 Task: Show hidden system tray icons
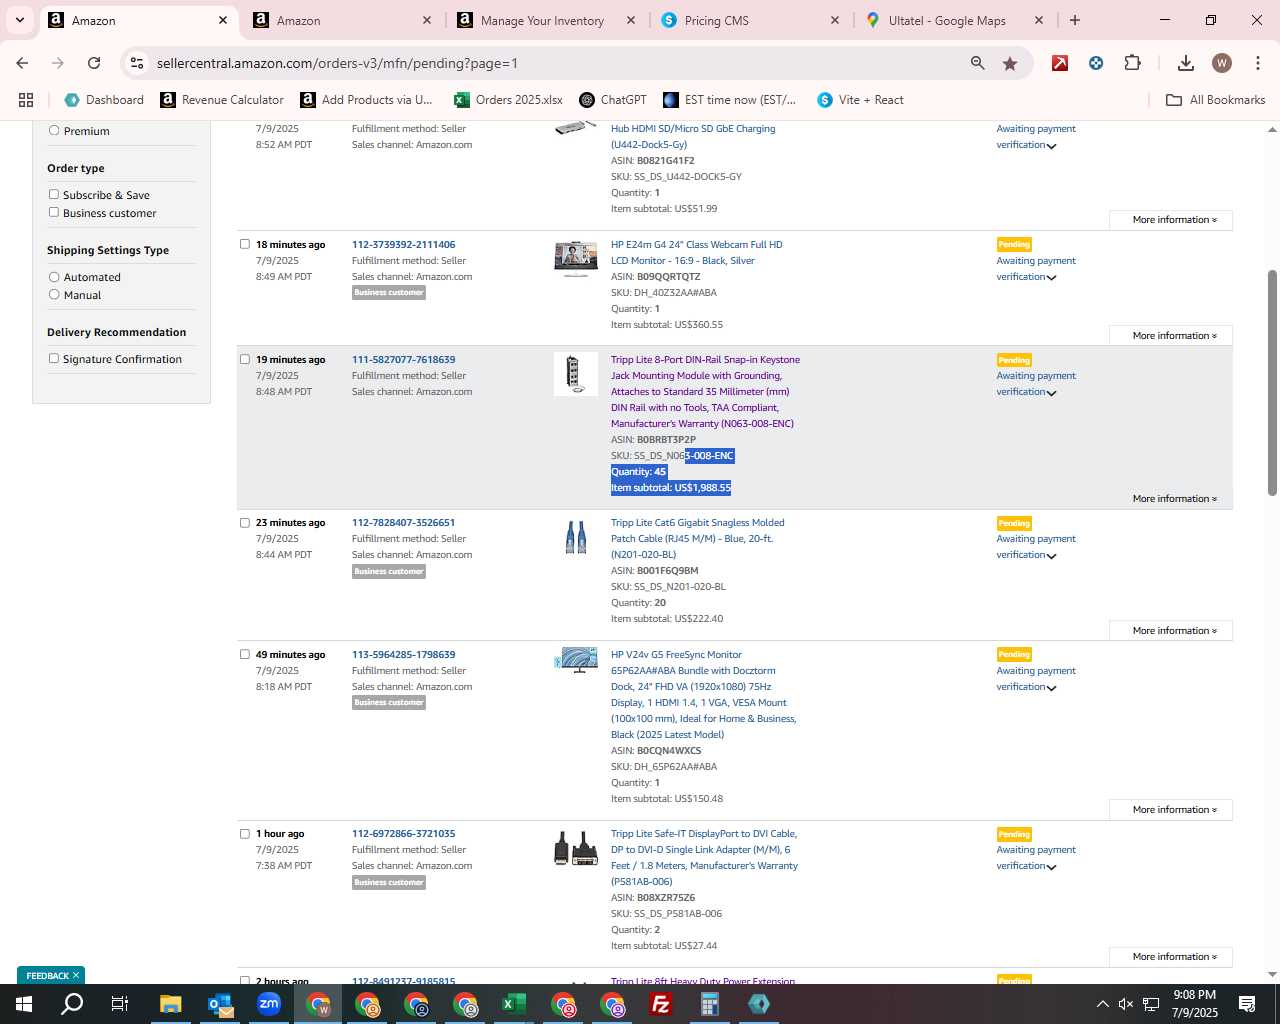click(x=1102, y=1004)
